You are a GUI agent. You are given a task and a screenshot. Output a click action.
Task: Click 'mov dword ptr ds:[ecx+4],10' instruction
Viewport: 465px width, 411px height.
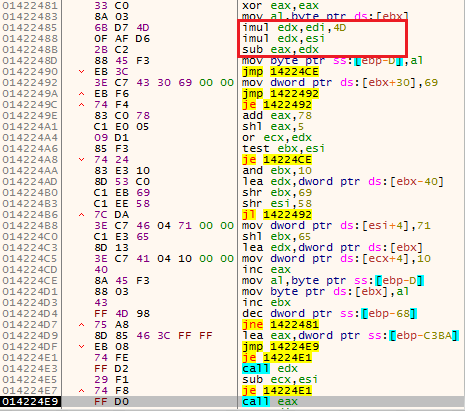(x=336, y=259)
